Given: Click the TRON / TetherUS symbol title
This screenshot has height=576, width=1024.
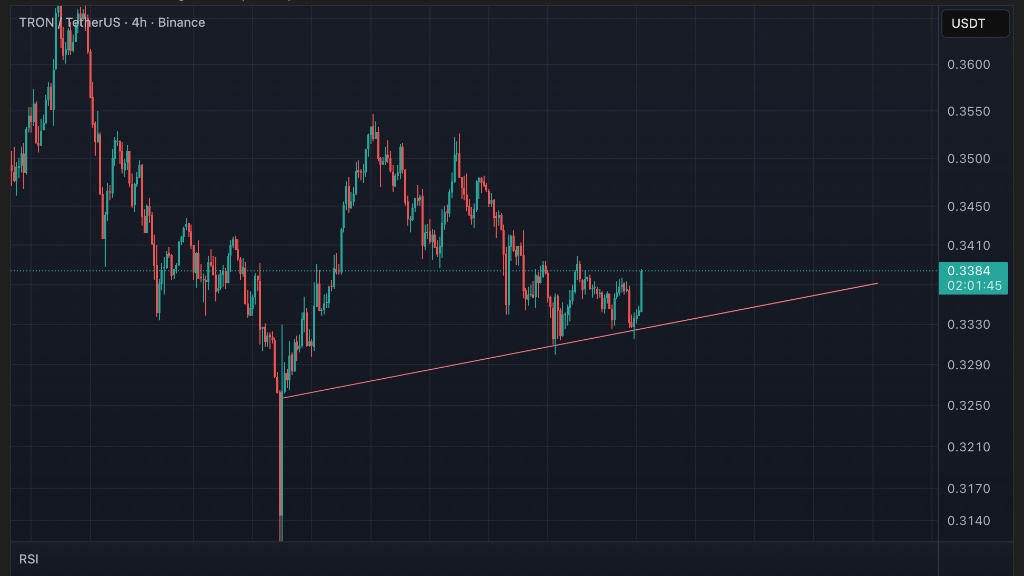Looking at the screenshot, I should [x=65, y=22].
